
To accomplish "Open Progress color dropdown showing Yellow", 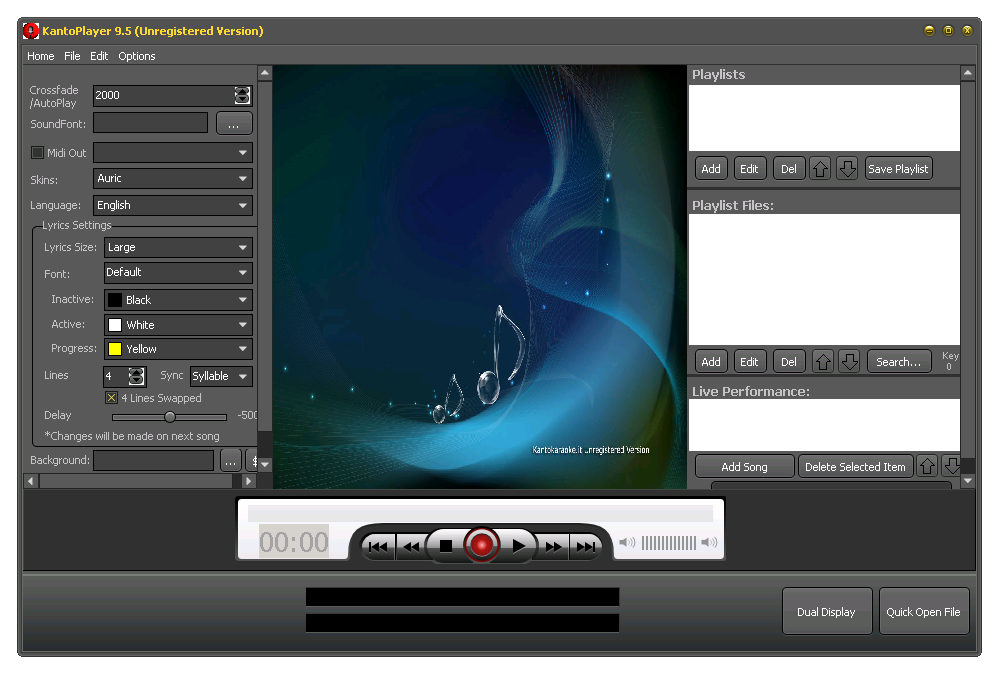I will [x=178, y=349].
